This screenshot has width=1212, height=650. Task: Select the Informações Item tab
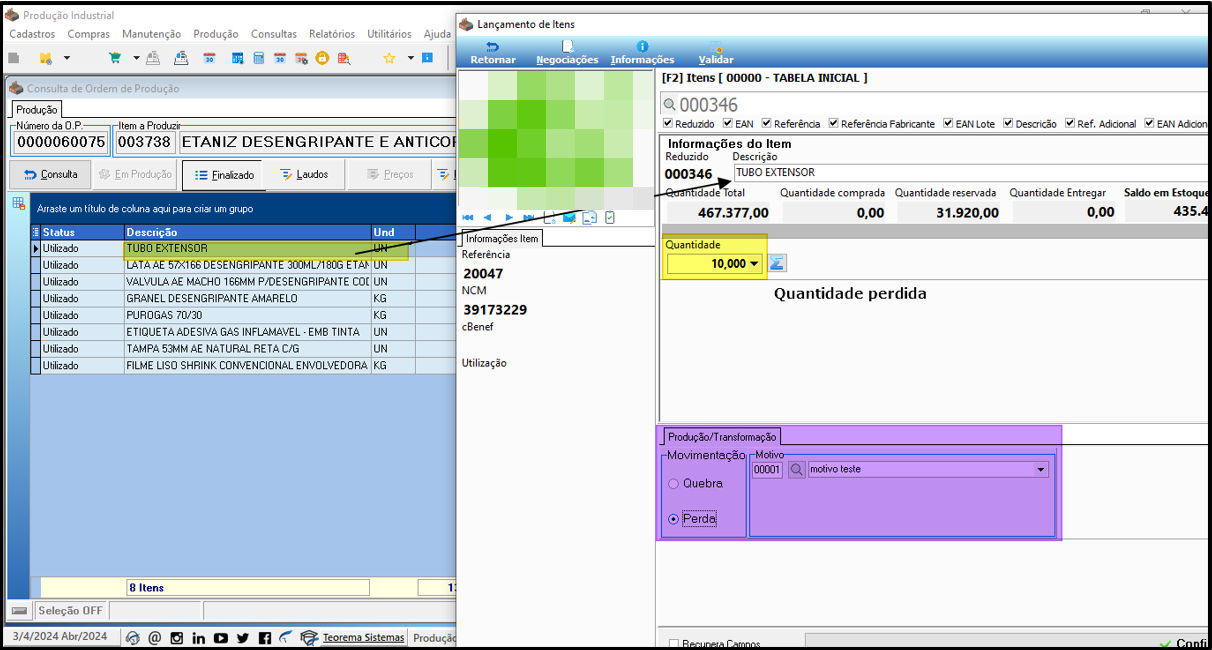point(502,238)
